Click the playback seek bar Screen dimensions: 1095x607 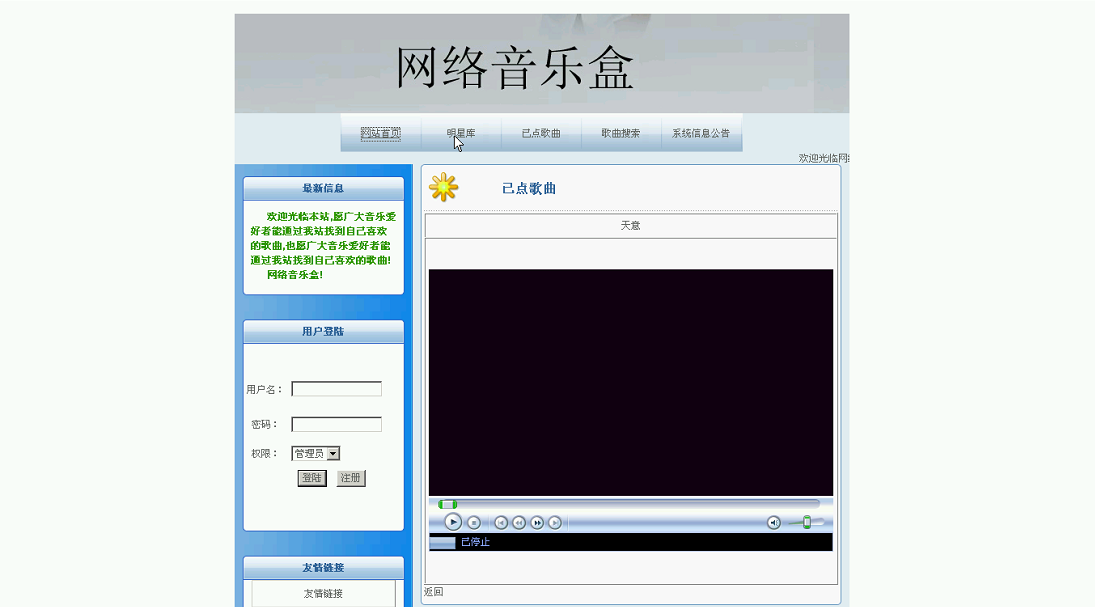(x=629, y=504)
